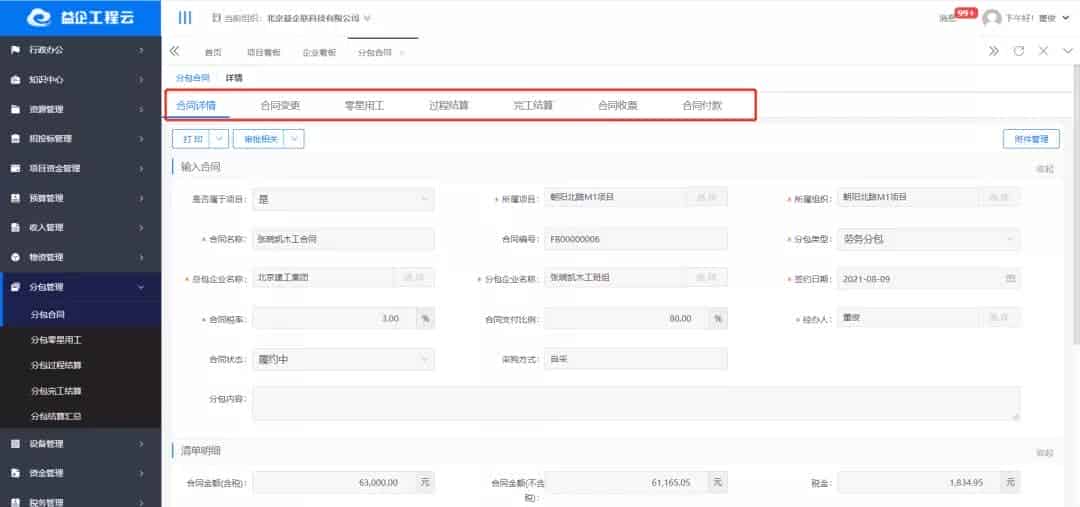The height and width of the screenshot is (507, 1080).
Task: Click the 合同名称 input field
Action: pyautogui.click(x=343, y=239)
